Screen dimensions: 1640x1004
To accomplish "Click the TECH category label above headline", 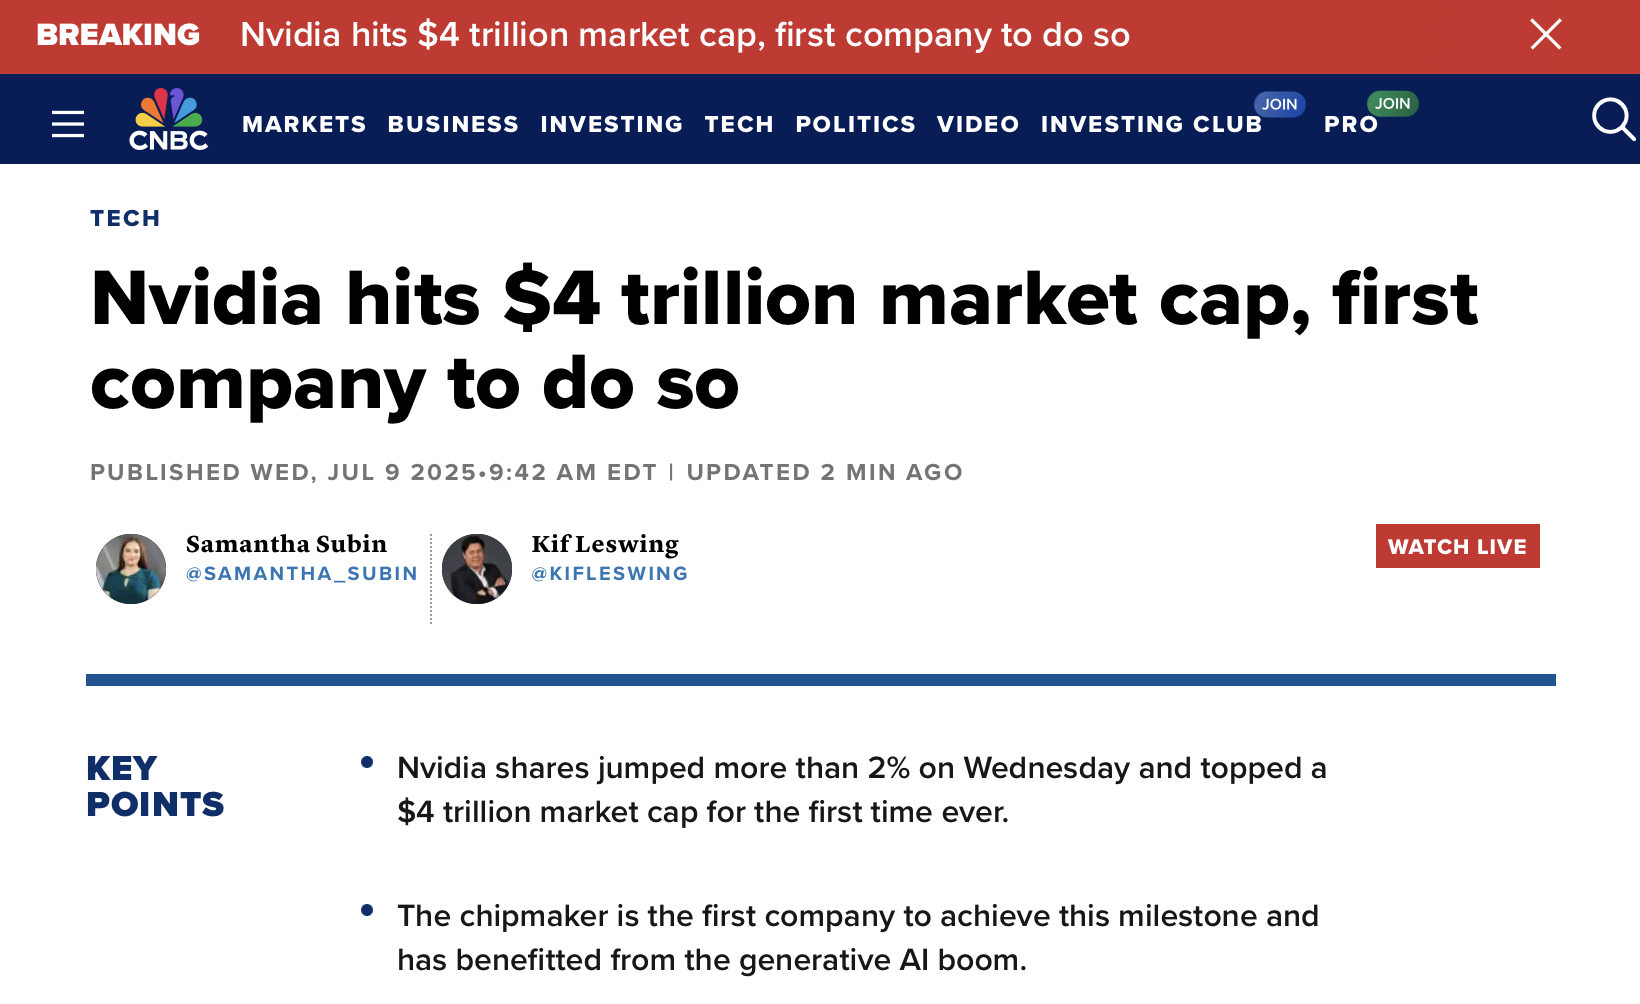I will point(125,218).
